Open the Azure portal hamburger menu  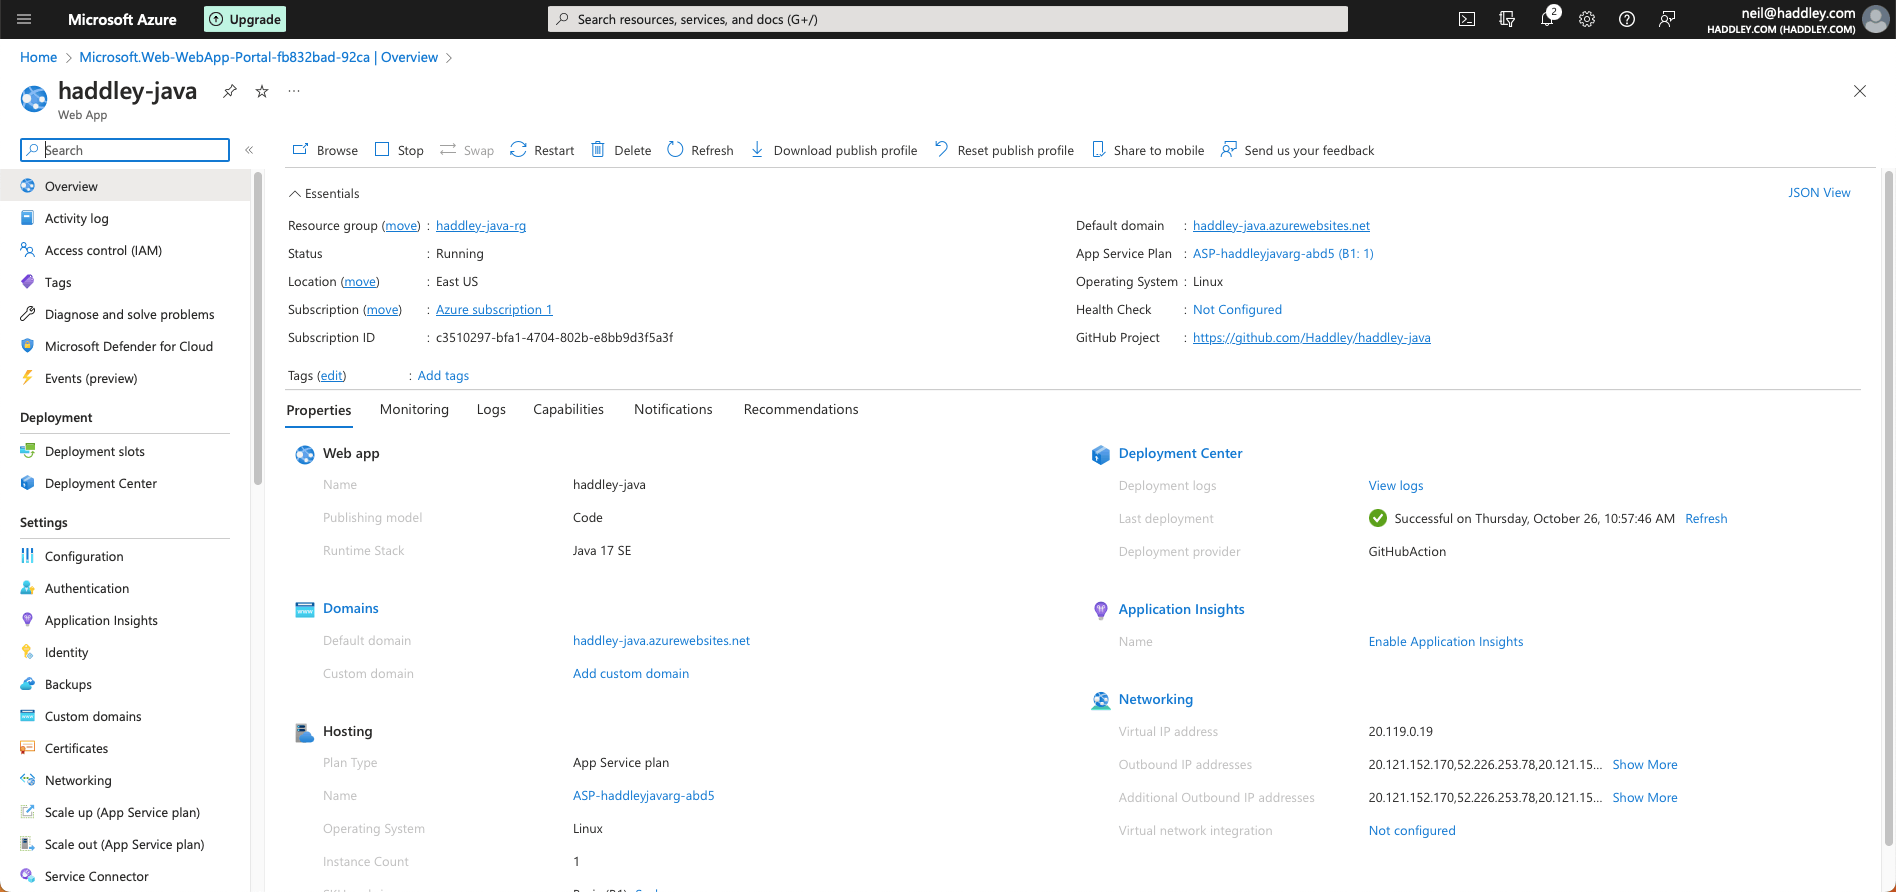coord(25,19)
